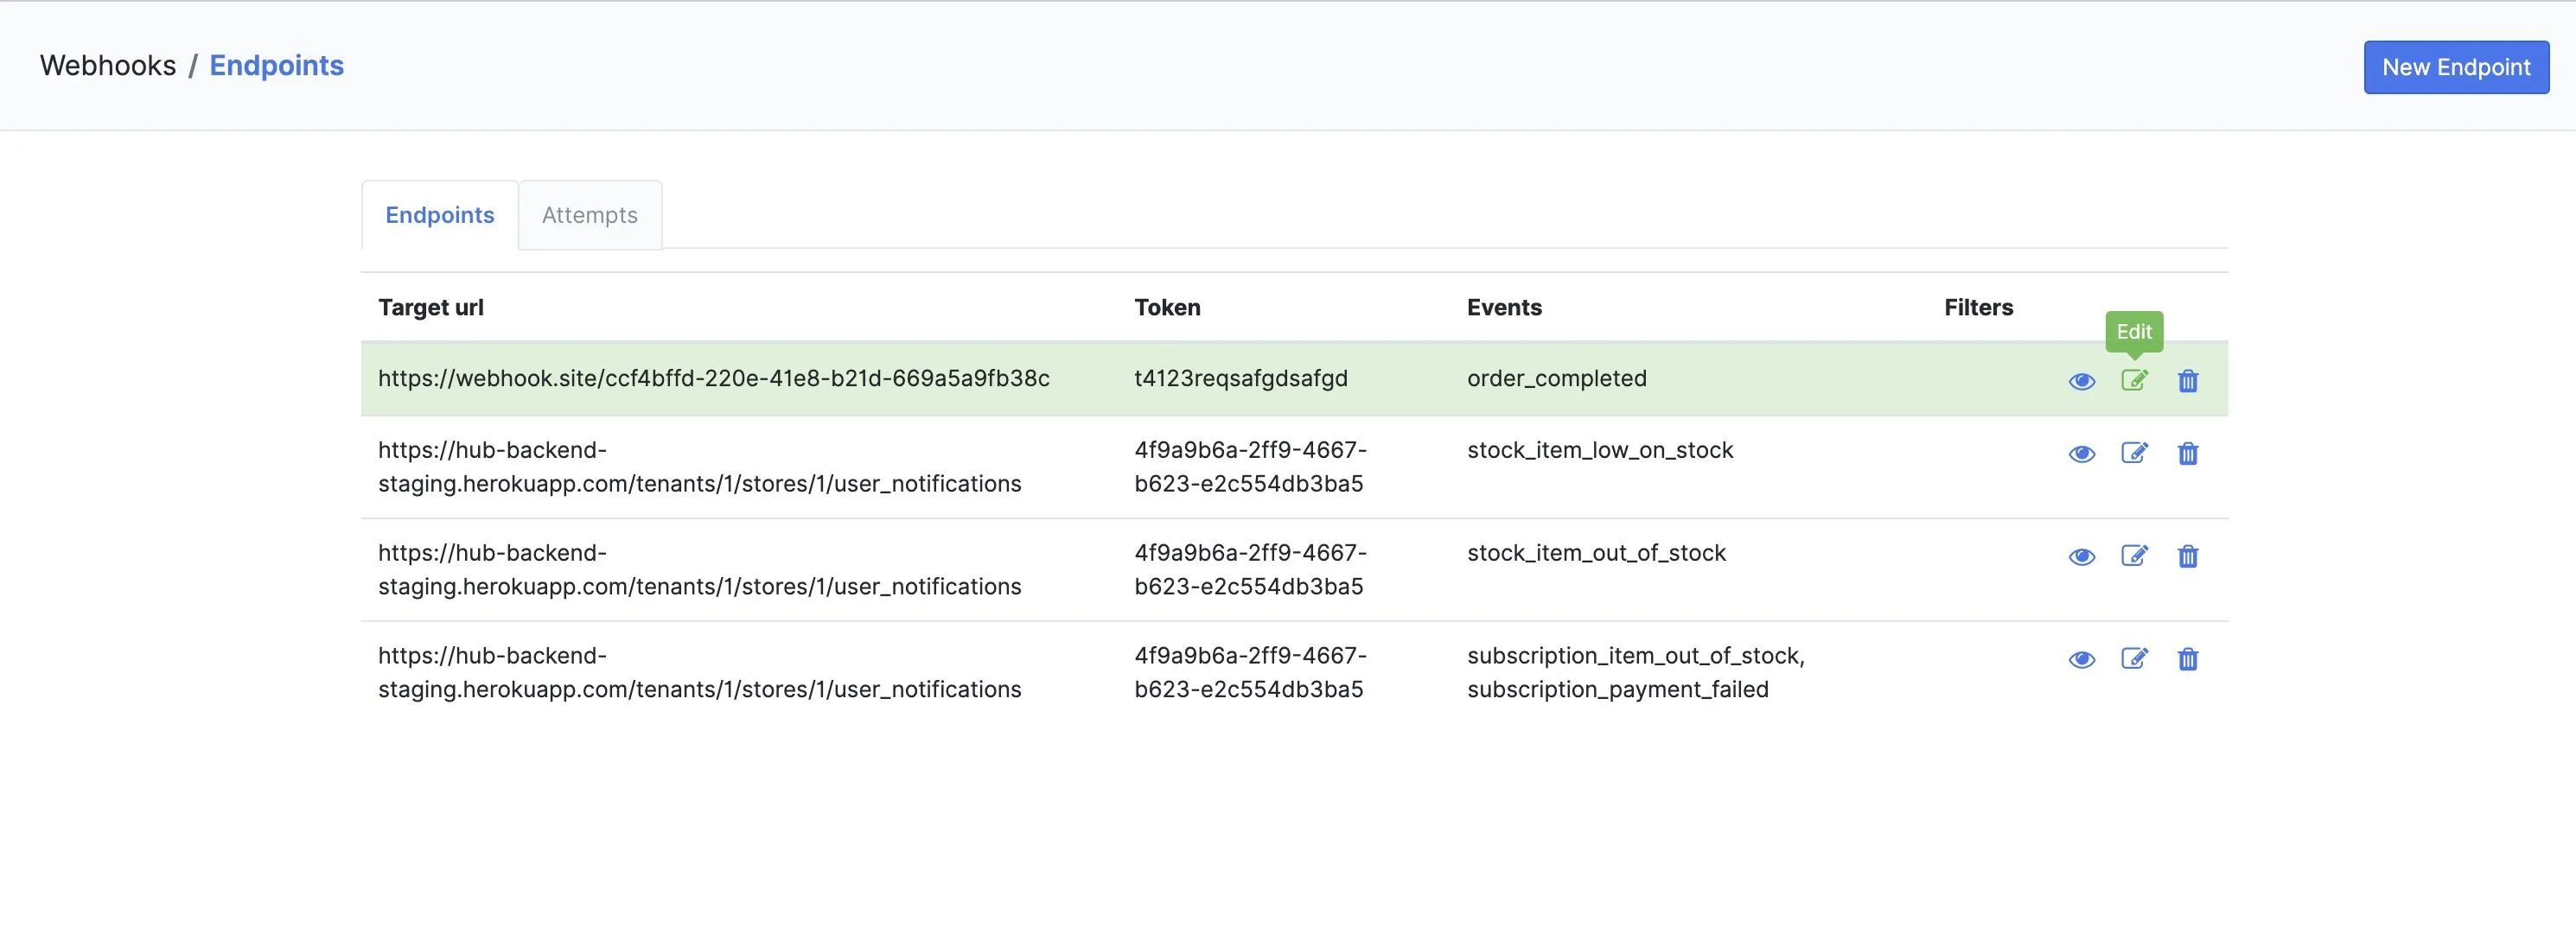Select token t4123reqsafgdsafgd
Viewport: 2576px width, 940px height.
click(x=1241, y=379)
